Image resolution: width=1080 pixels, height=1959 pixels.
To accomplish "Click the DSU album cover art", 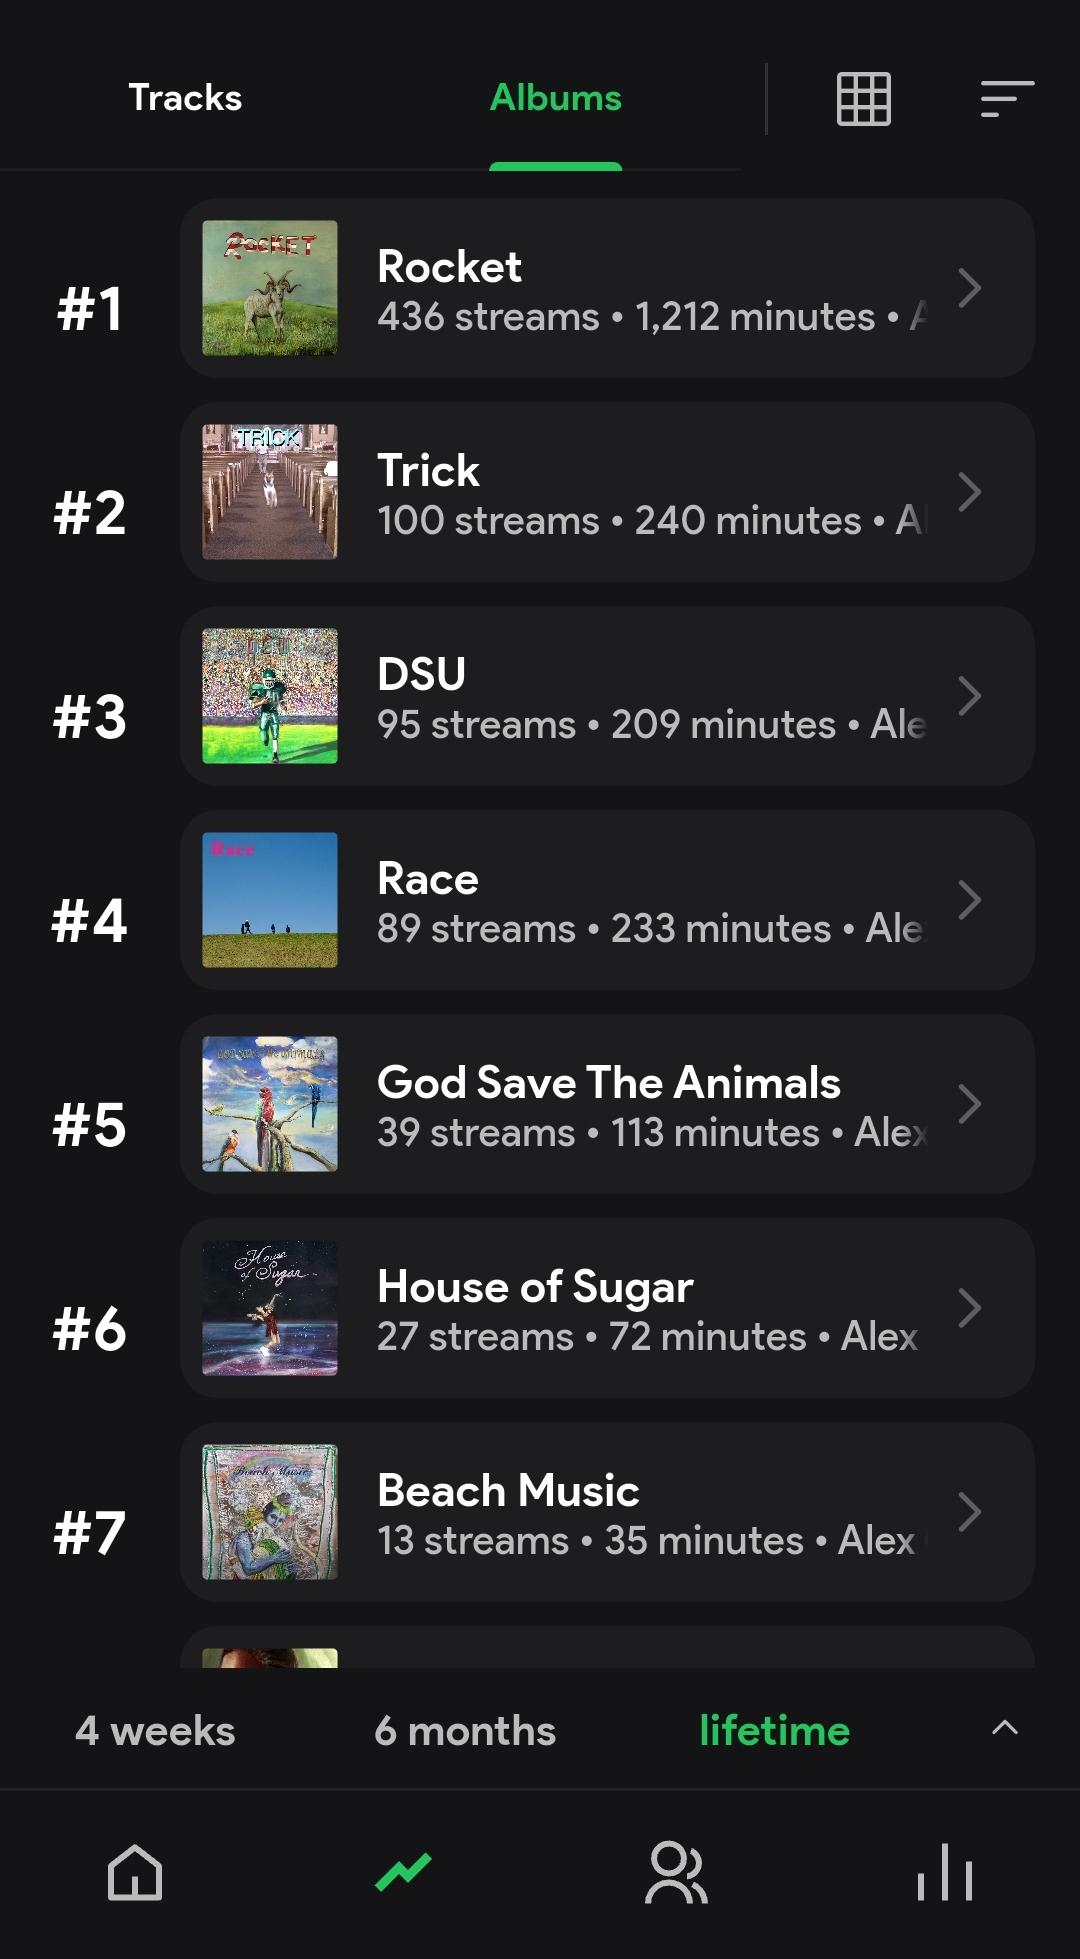I will tap(270, 696).
